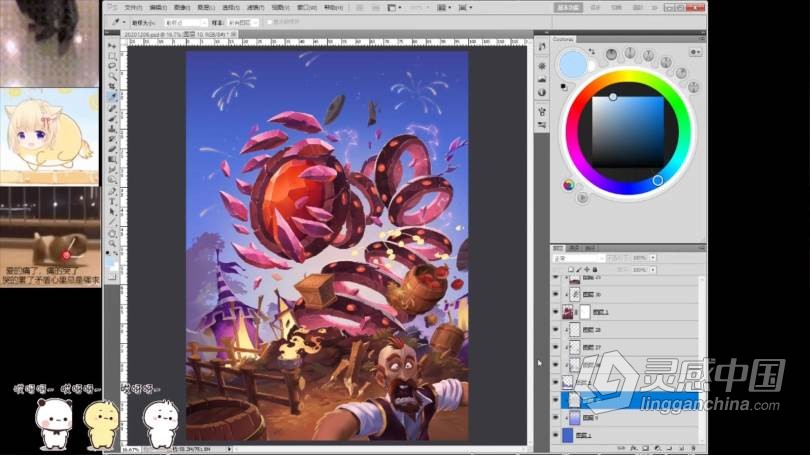
Task: Open the View Extras dropdown in the top bar
Action: [x=395, y=8]
